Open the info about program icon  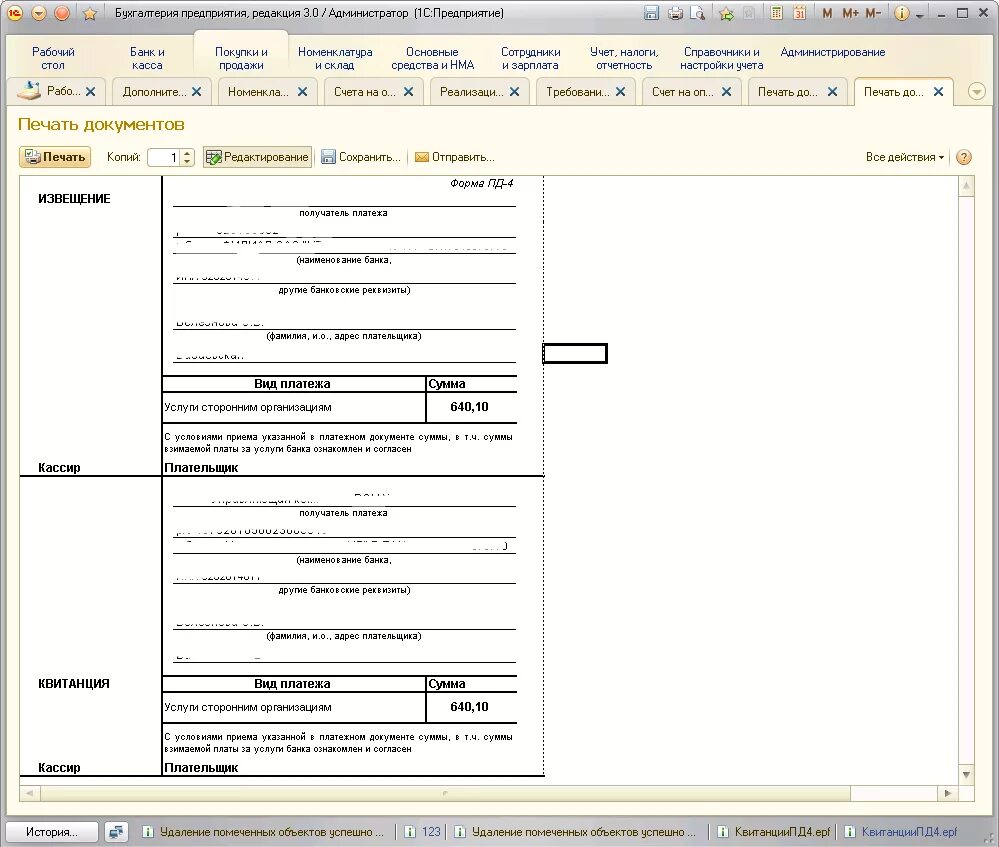[901, 13]
